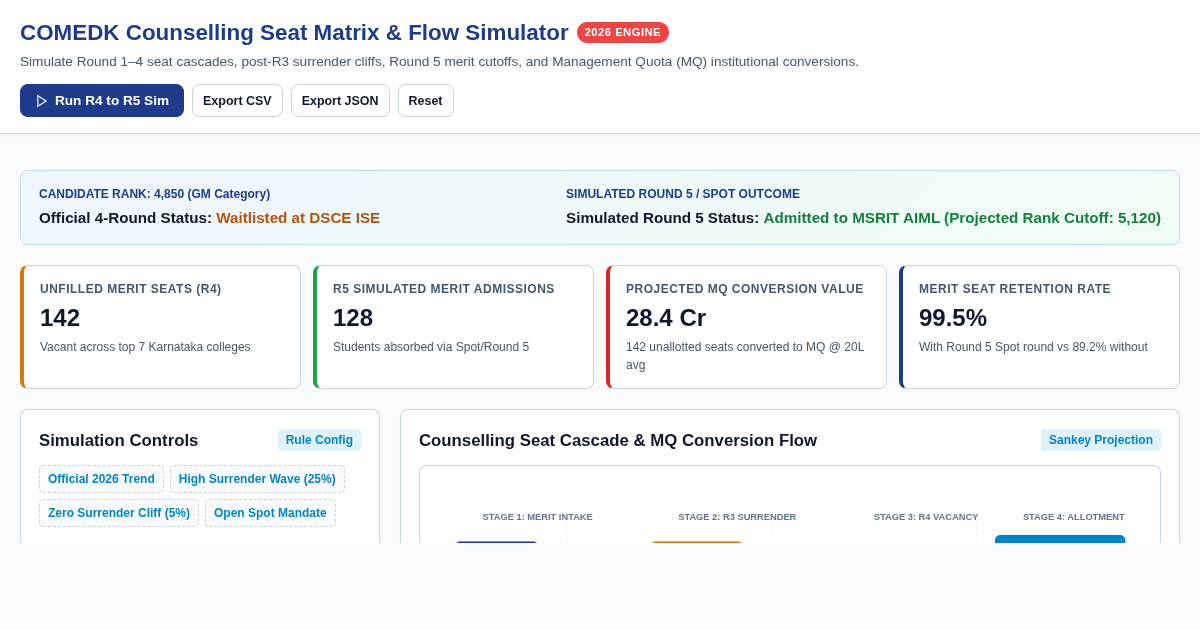
Task: Click the 'STAGE 1: MERIT INTAKE' label
Action: coord(538,517)
